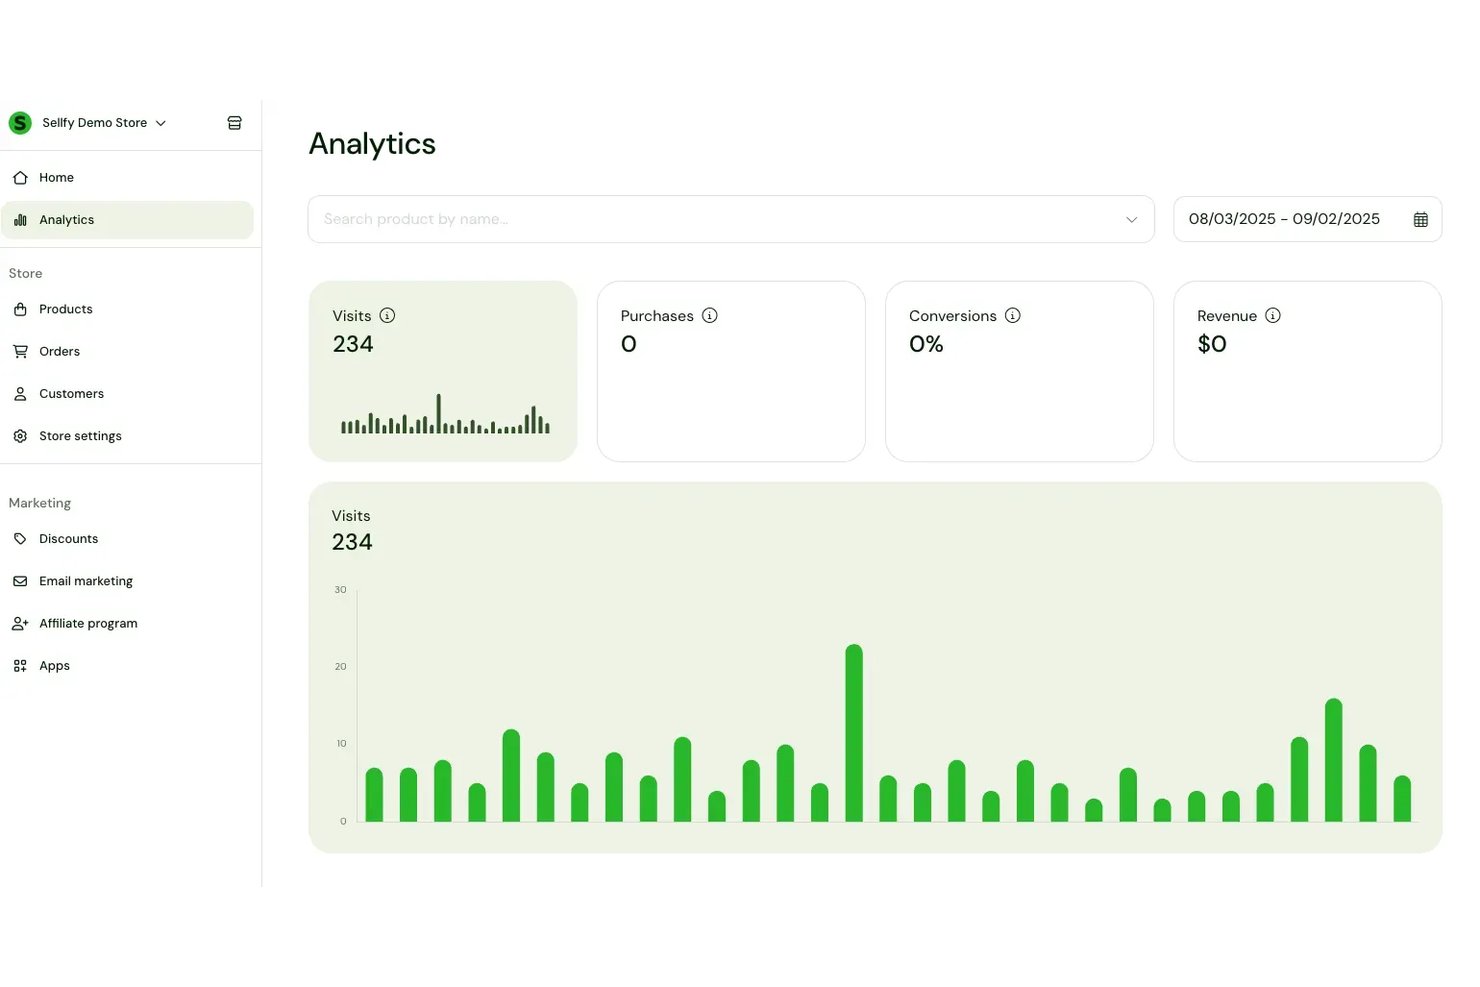Viewport: 1480px width, 987px height.
Task: Click the '$0' Revenue value
Action: pos(1212,344)
